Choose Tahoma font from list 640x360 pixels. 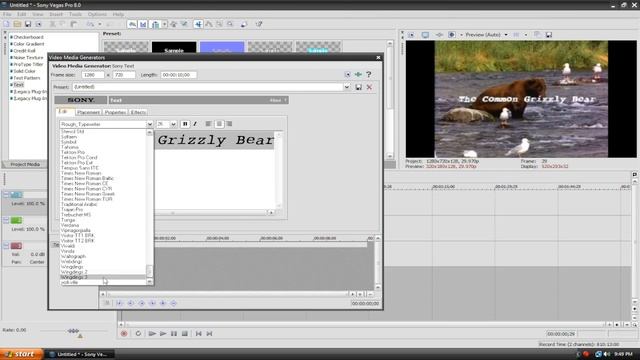pyautogui.click(x=103, y=147)
